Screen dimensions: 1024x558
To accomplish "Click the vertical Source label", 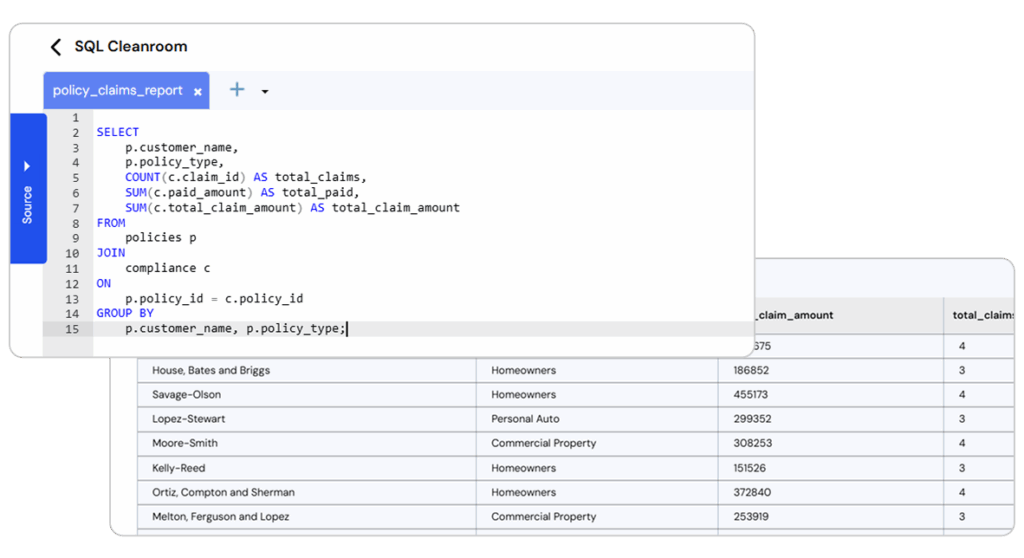I will click(x=27, y=205).
